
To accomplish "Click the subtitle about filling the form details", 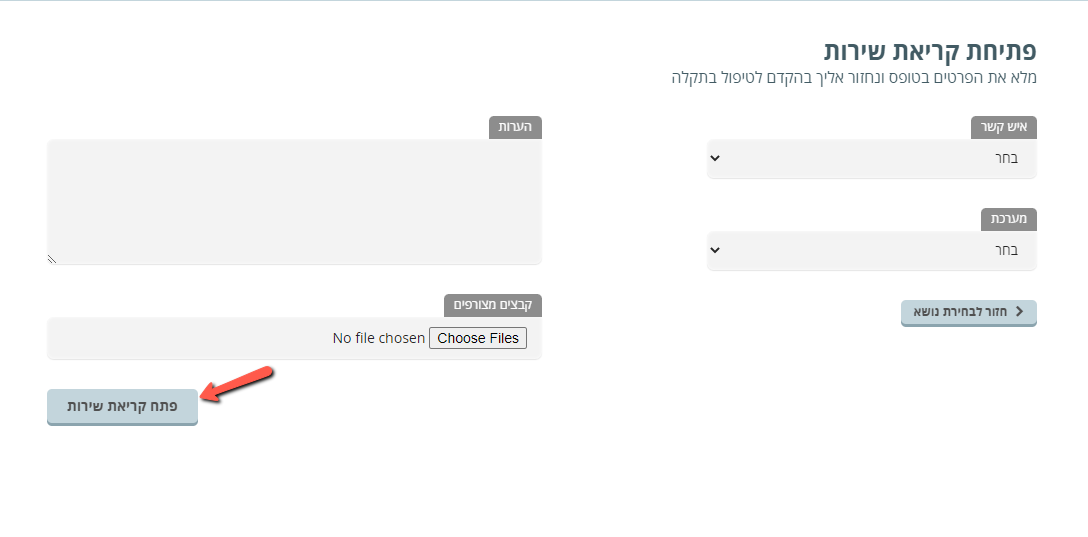I will tap(854, 77).
